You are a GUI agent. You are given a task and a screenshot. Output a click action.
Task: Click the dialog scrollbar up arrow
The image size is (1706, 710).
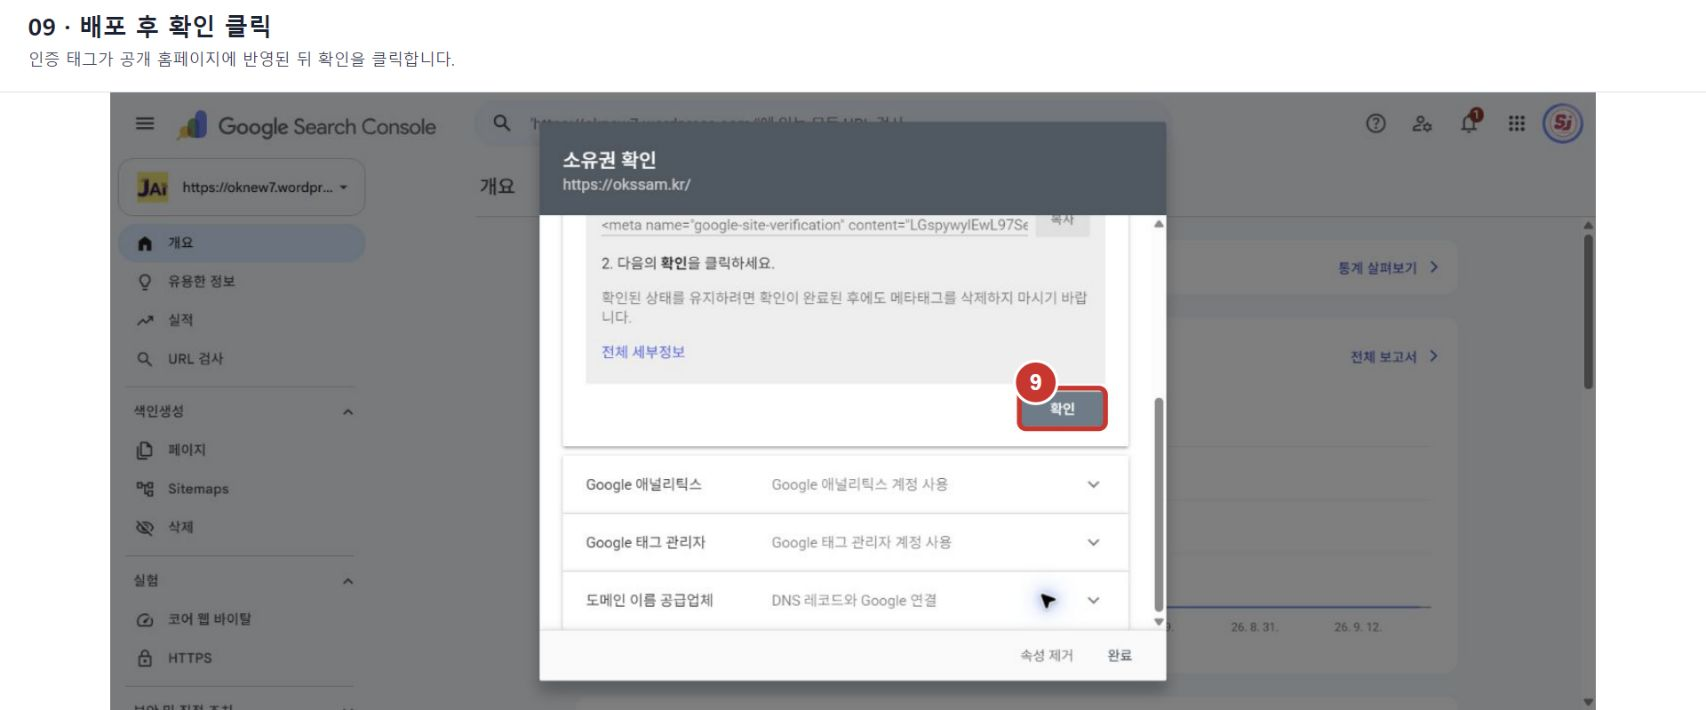[1159, 224]
